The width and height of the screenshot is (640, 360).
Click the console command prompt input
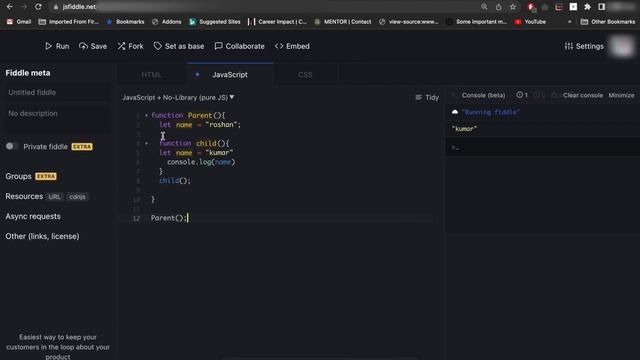(543, 147)
